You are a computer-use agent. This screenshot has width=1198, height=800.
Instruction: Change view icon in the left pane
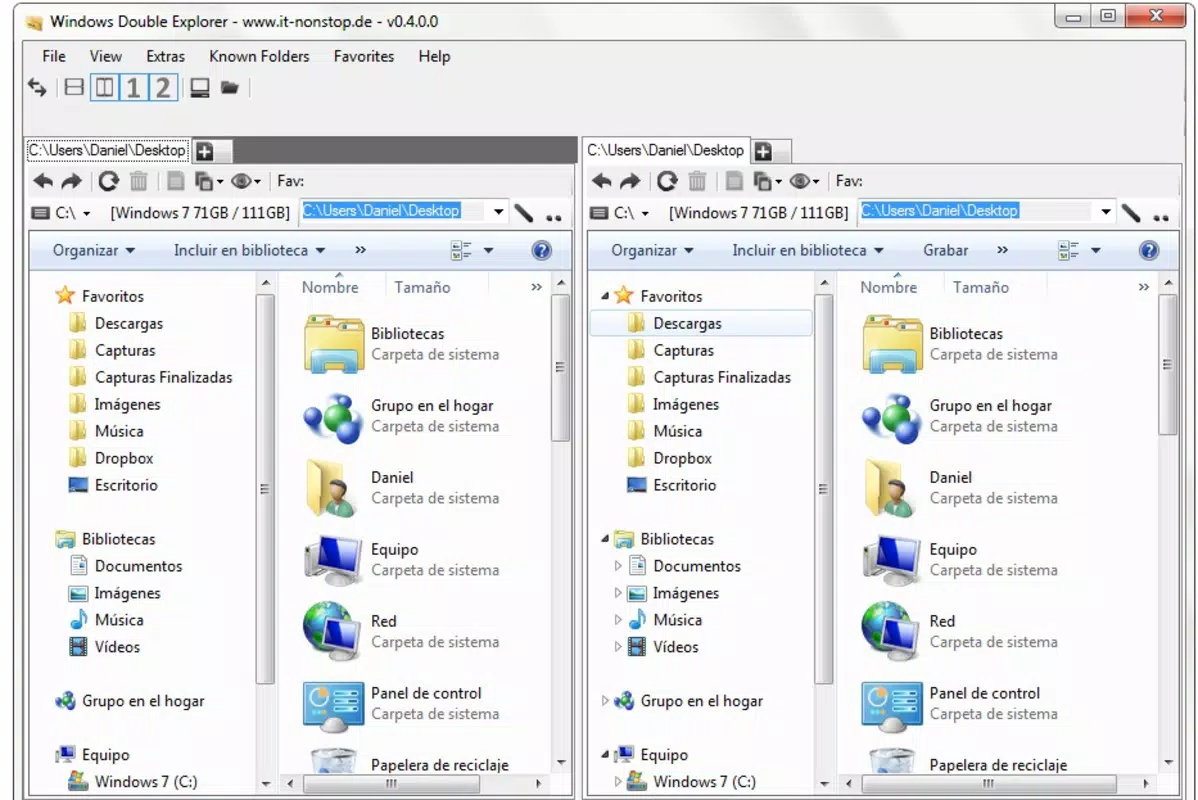[461, 251]
